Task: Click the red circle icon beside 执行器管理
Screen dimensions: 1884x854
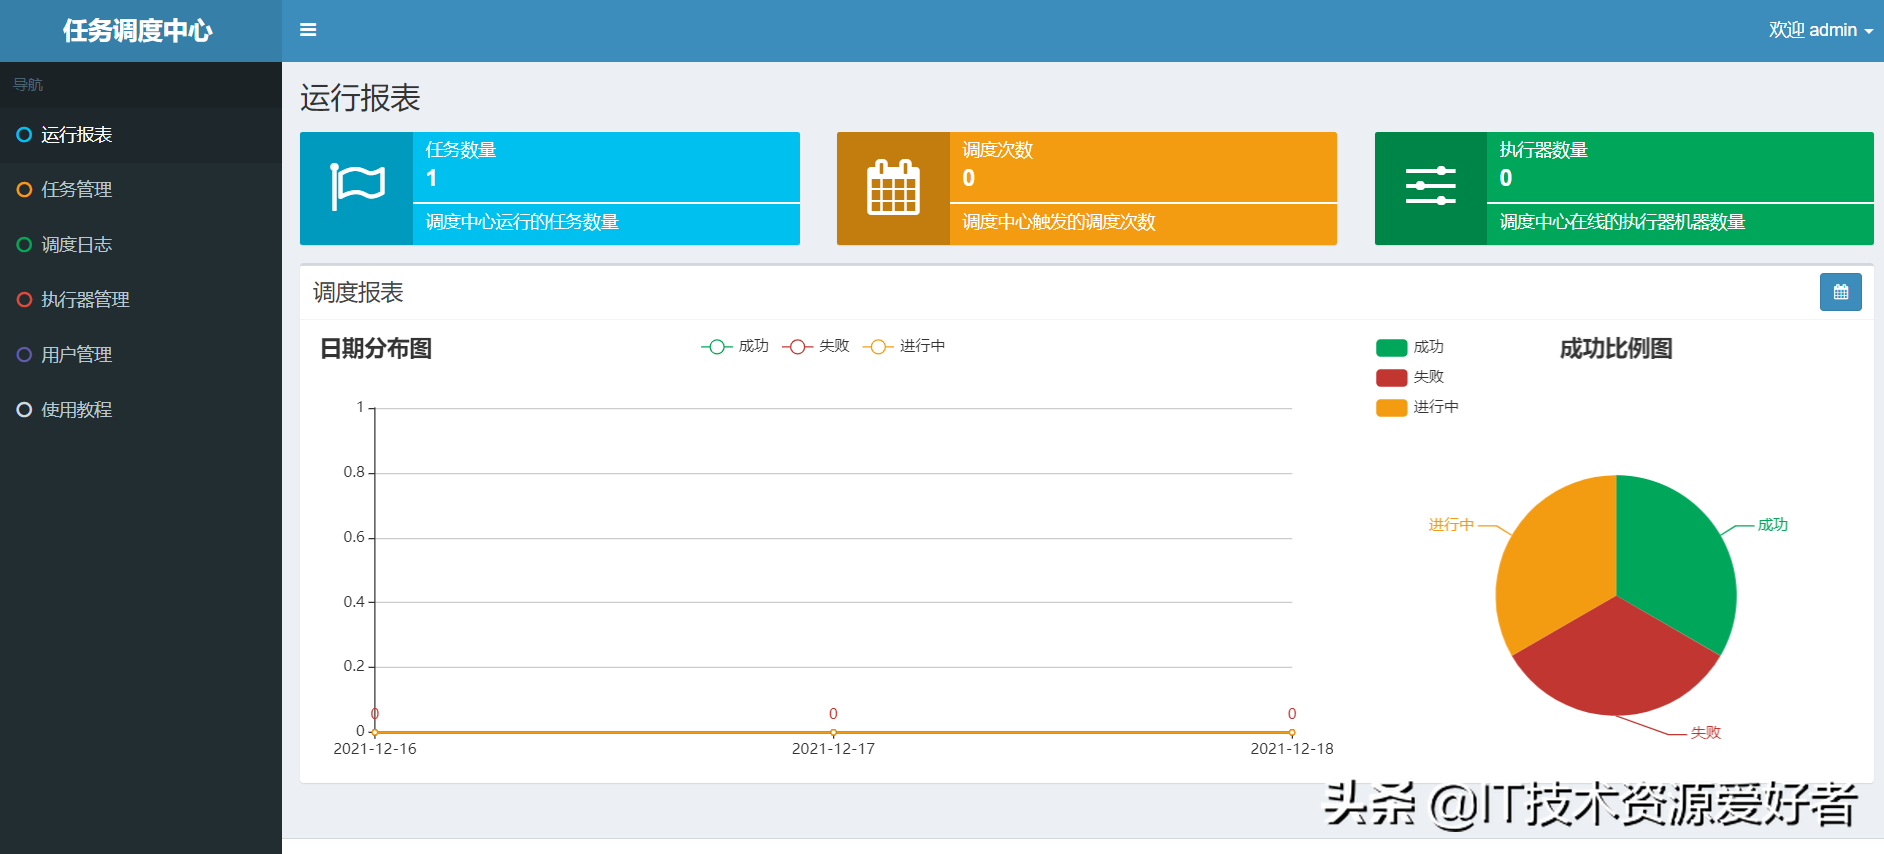Action: tap(24, 300)
